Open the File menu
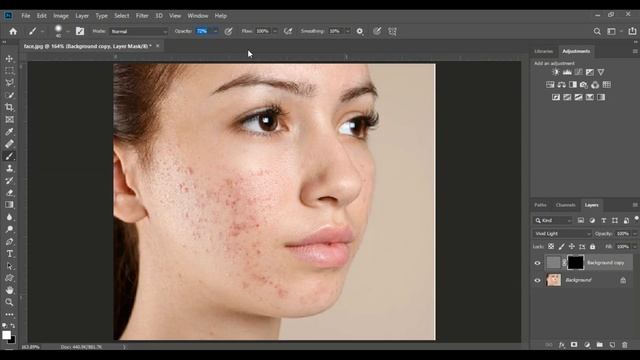This screenshot has height=360, width=640. [x=26, y=16]
